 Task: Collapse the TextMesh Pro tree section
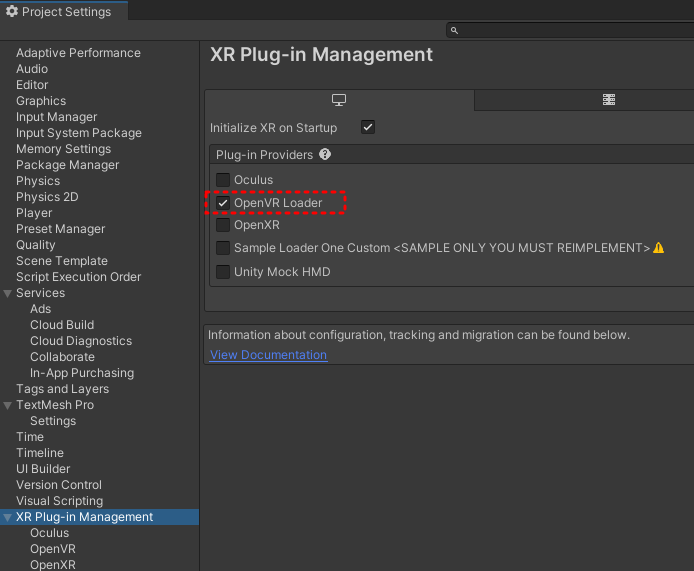tap(8, 405)
